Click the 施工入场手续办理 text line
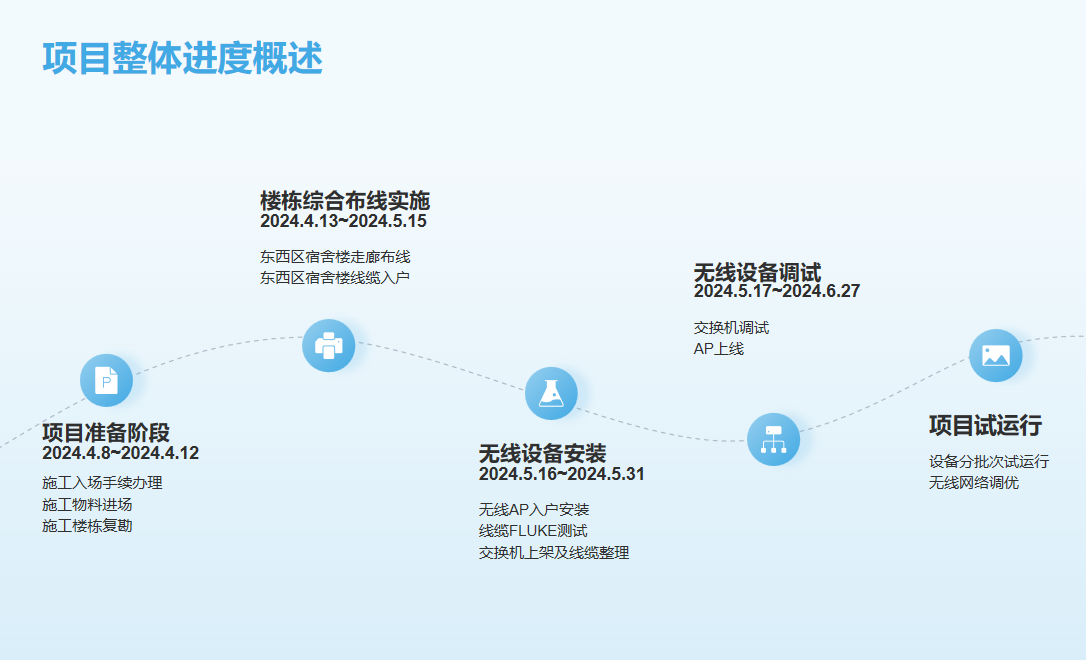 point(102,483)
